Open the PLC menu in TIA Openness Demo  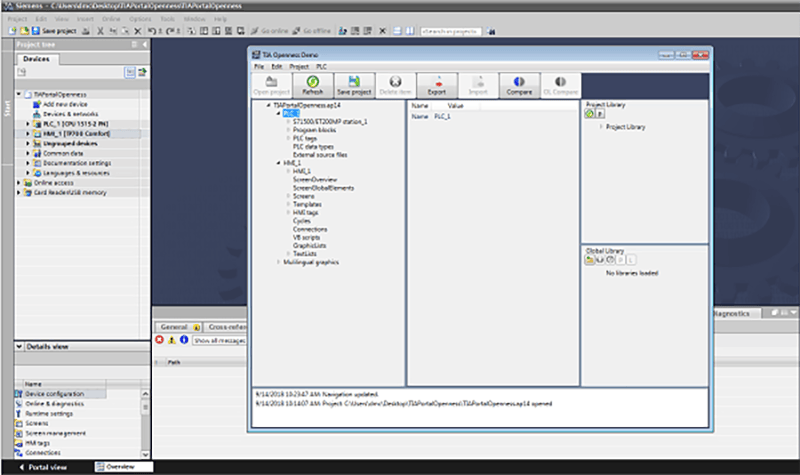click(321, 66)
